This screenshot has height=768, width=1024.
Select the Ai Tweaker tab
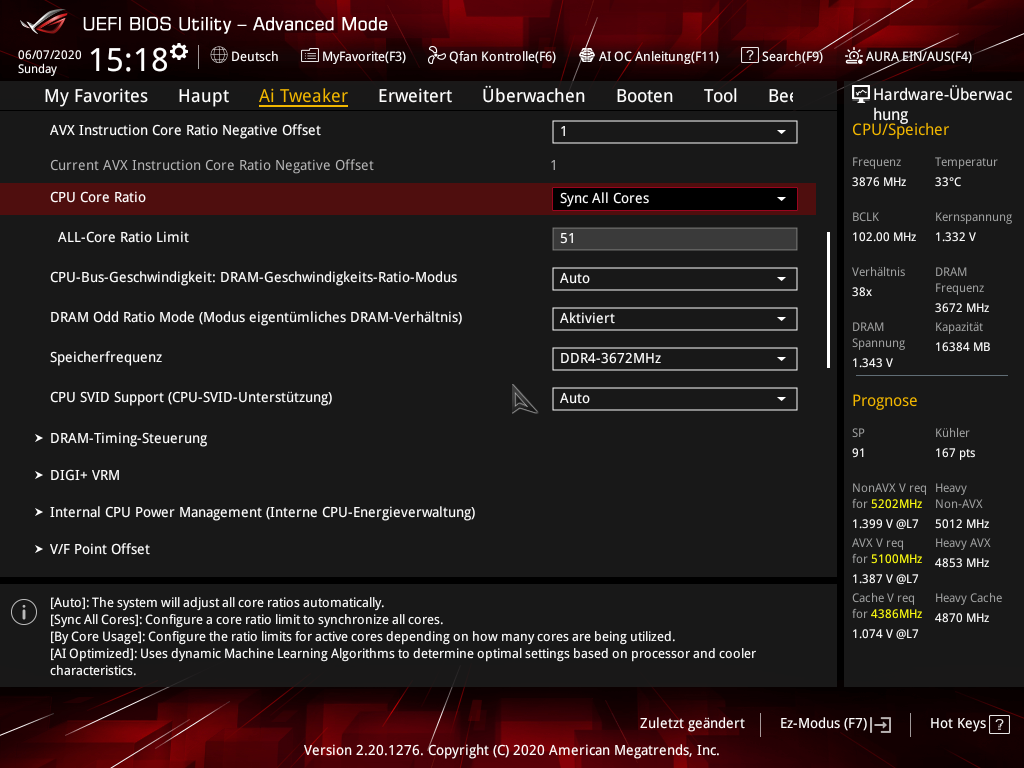[303, 96]
